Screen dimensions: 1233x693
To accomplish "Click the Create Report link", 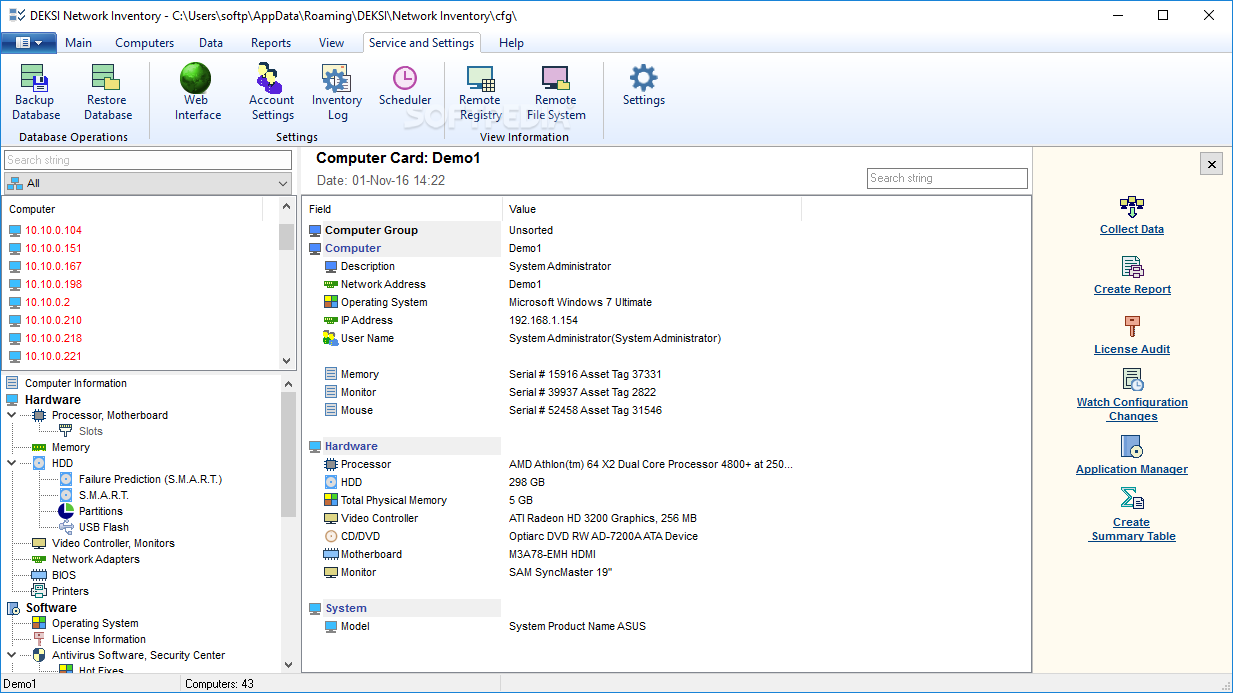I will pyautogui.click(x=1132, y=289).
